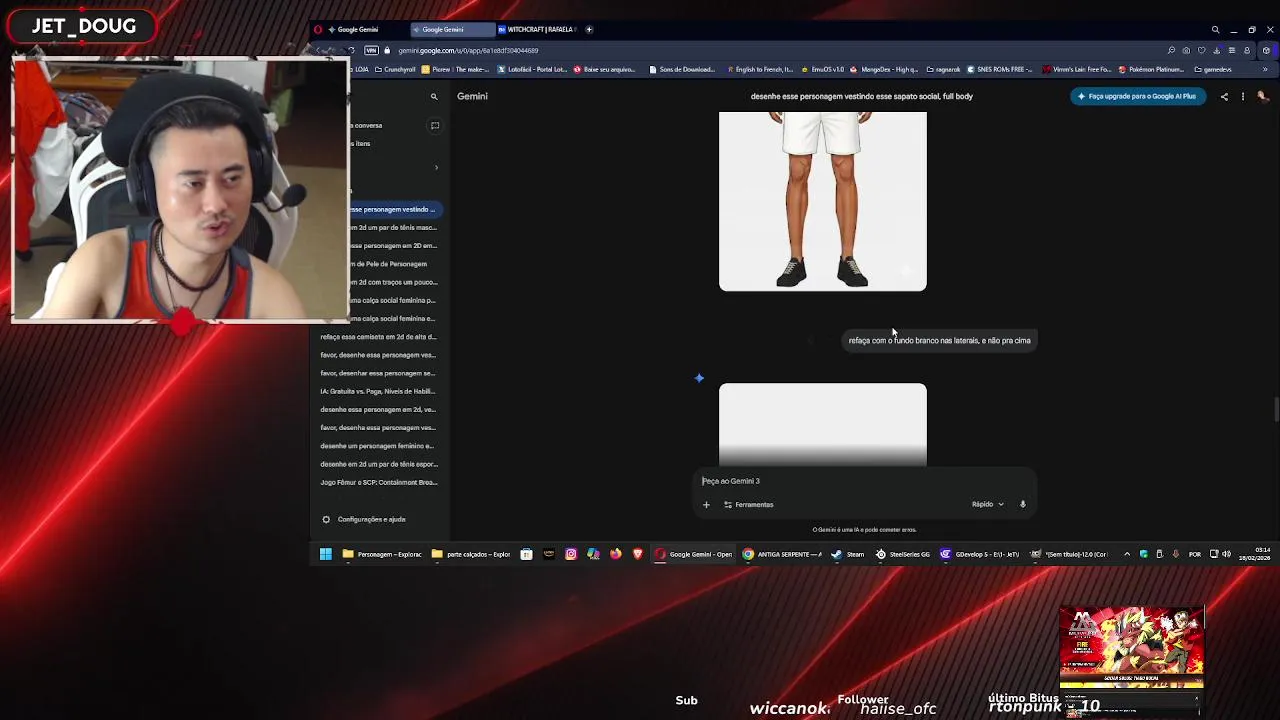Open a new browser tab
Image resolution: width=1280 pixels, height=720 pixels.
(x=589, y=30)
